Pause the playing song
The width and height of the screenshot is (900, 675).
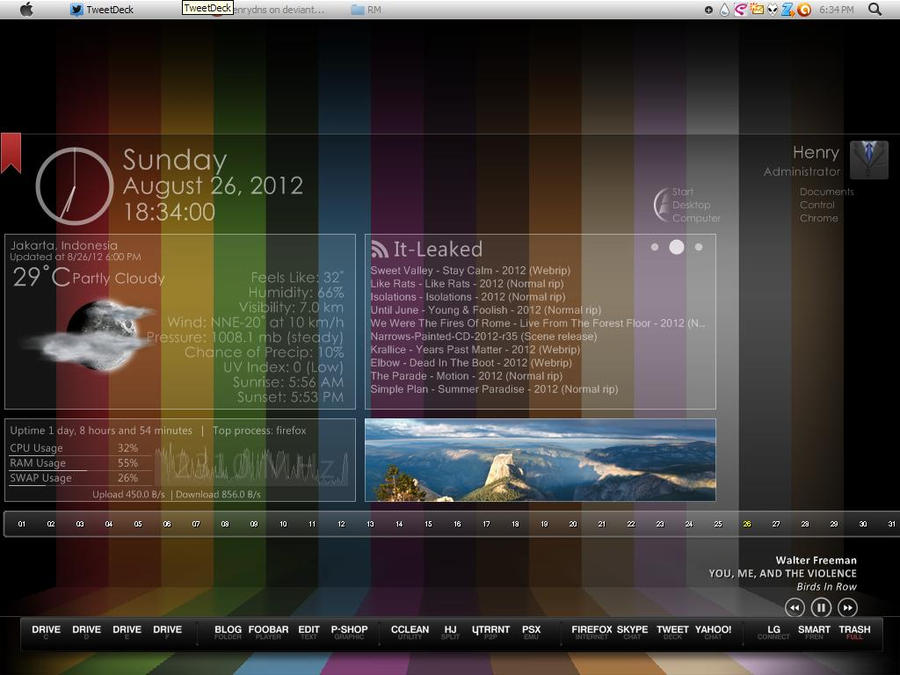pyautogui.click(x=821, y=607)
